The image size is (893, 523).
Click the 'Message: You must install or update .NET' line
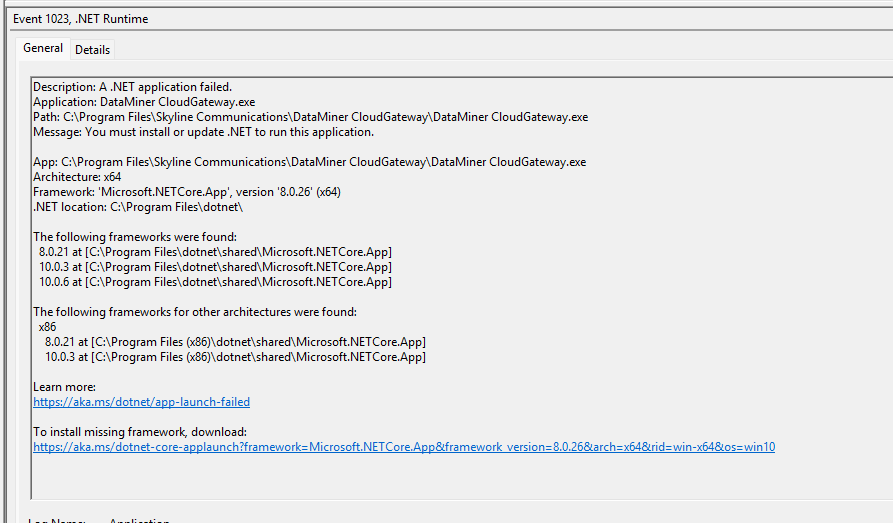pos(203,132)
